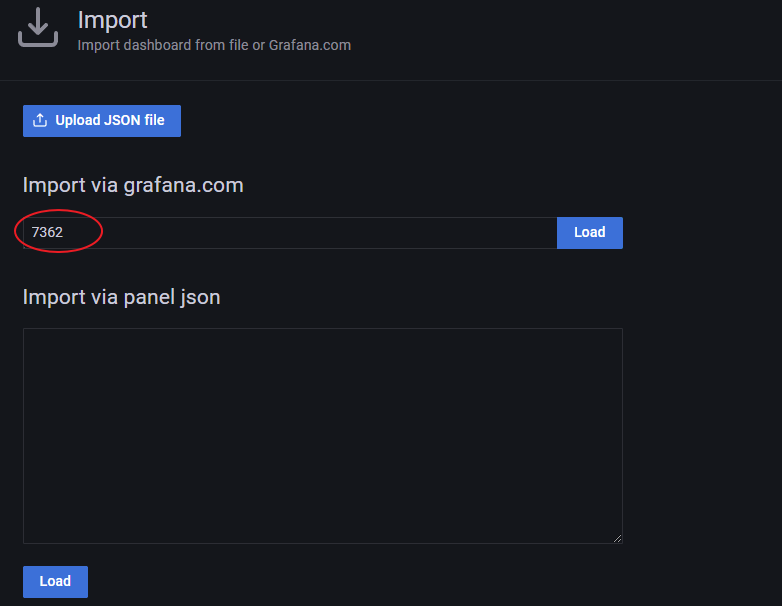Click the empty right portion of ID input
This screenshot has height=606, width=782.
450,233
